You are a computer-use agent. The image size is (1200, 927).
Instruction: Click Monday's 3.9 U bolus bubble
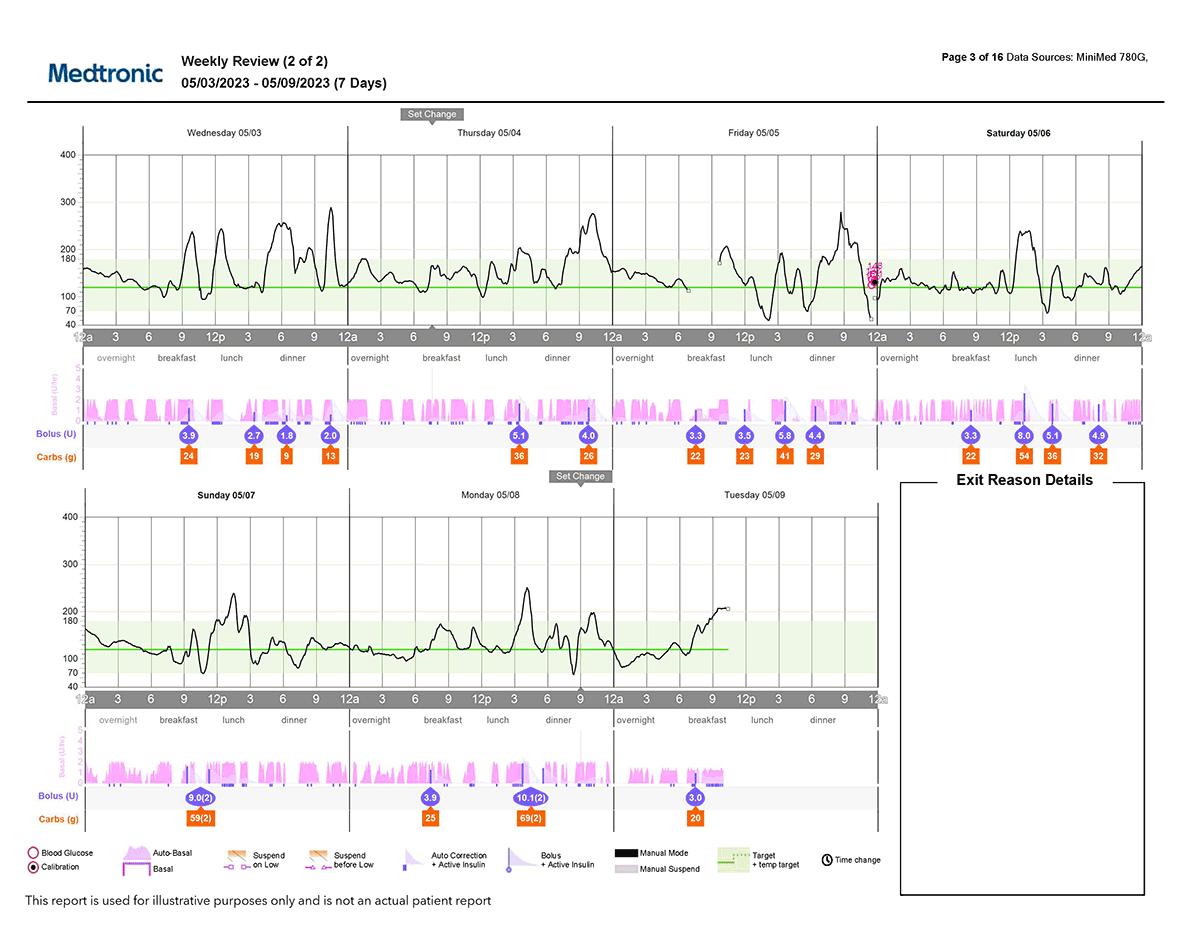pos(431,798)
